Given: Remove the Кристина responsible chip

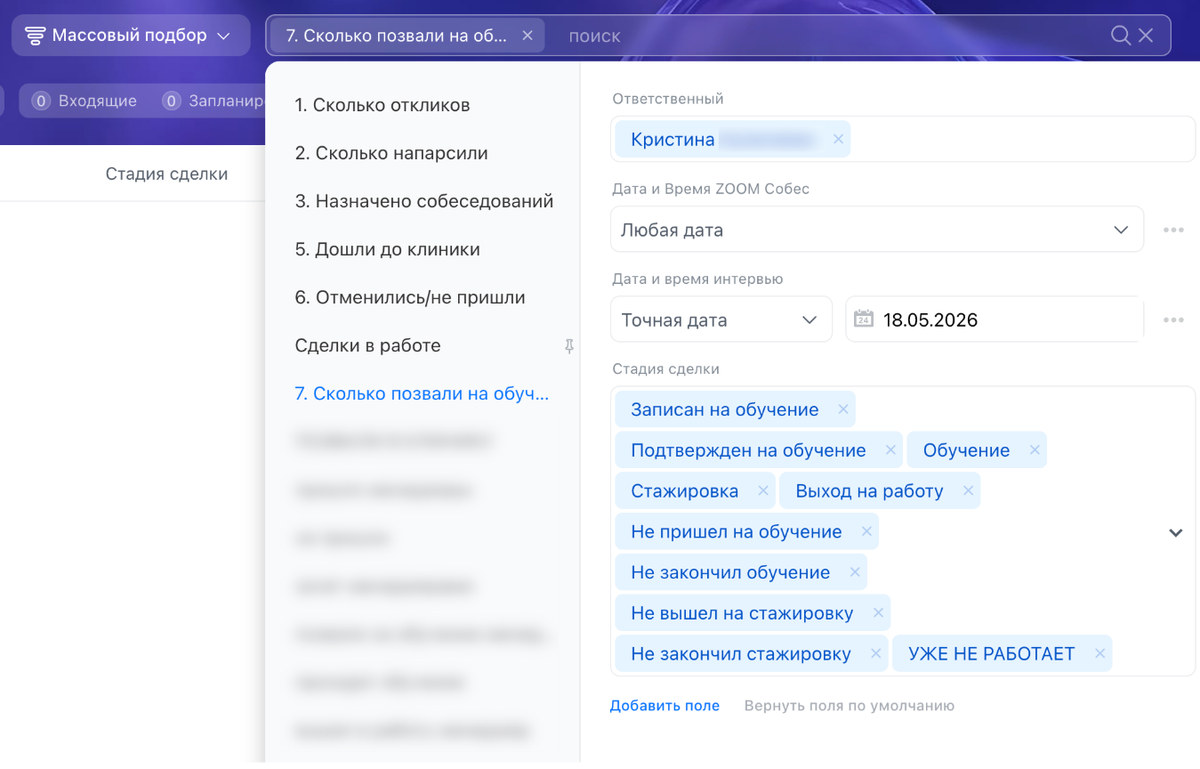Looking at the screenshot, I should (839, 140).
